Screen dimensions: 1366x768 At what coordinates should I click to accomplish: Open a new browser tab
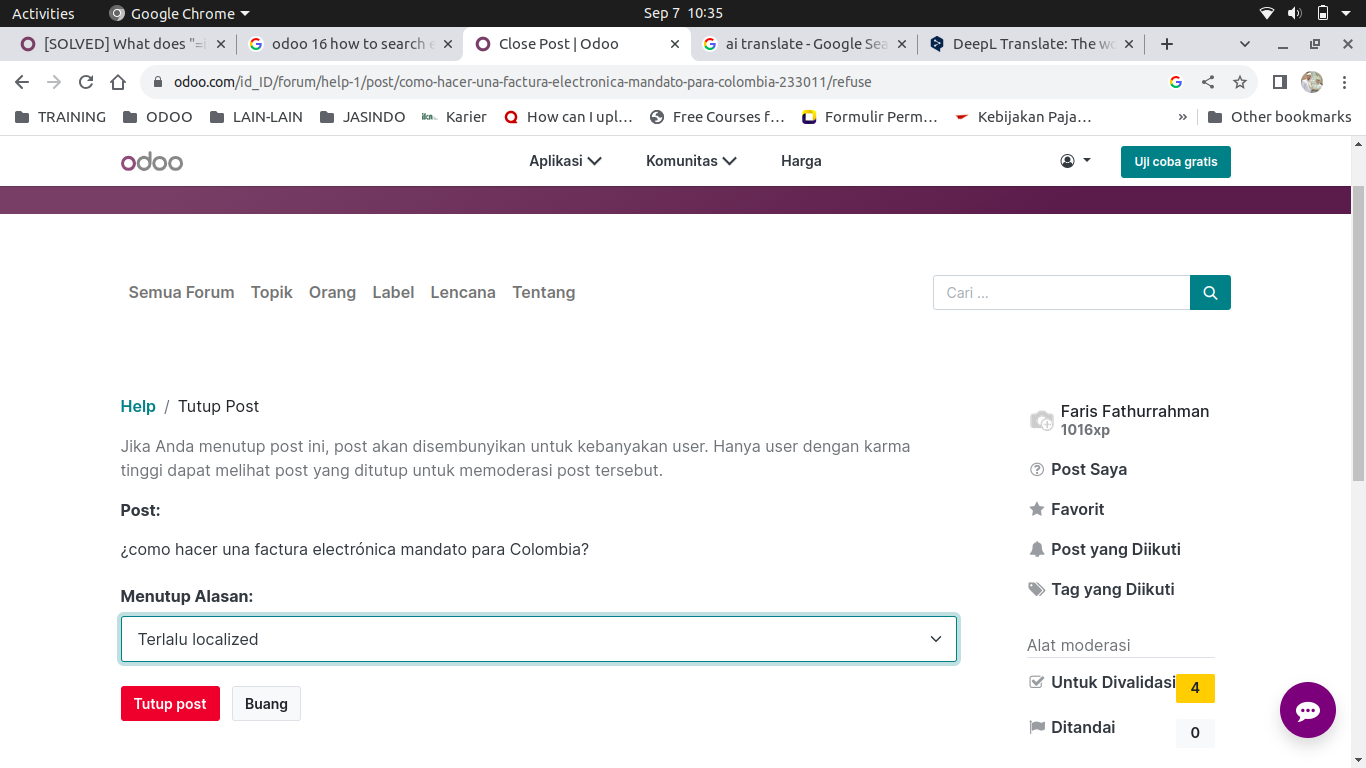[1166, 44]
